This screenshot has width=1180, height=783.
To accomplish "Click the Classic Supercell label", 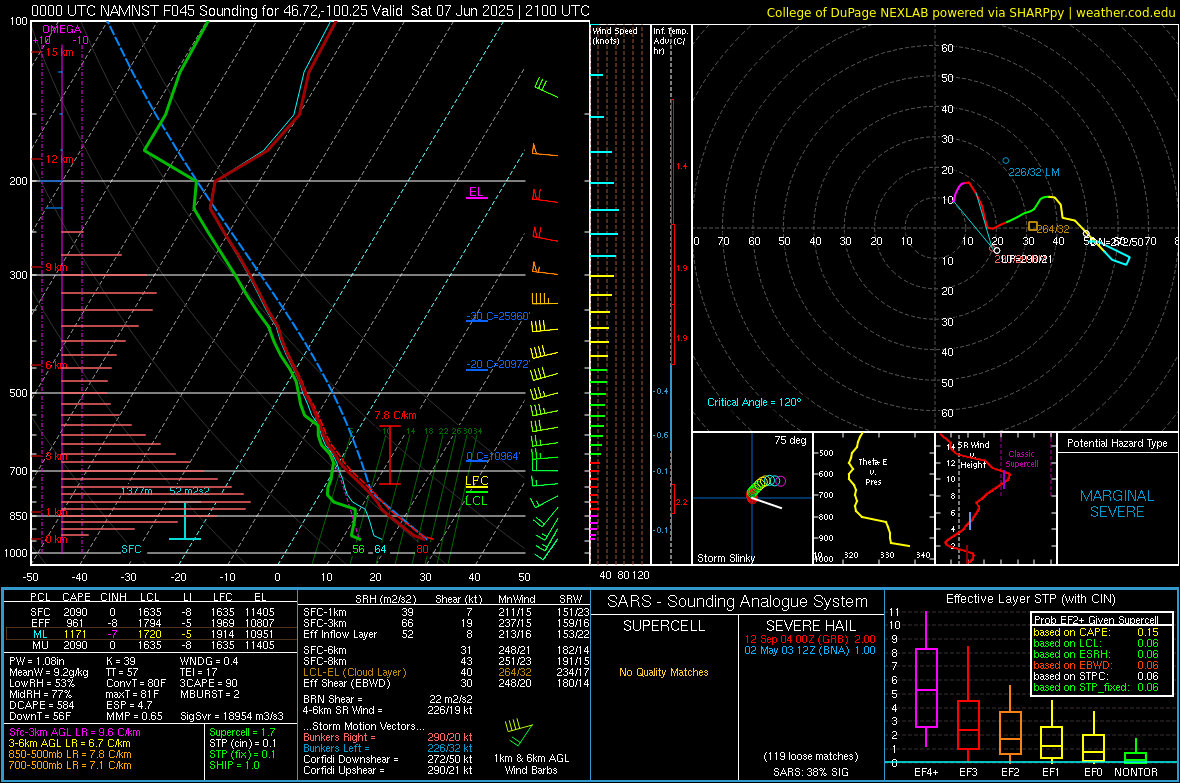I will point(1022,459).
